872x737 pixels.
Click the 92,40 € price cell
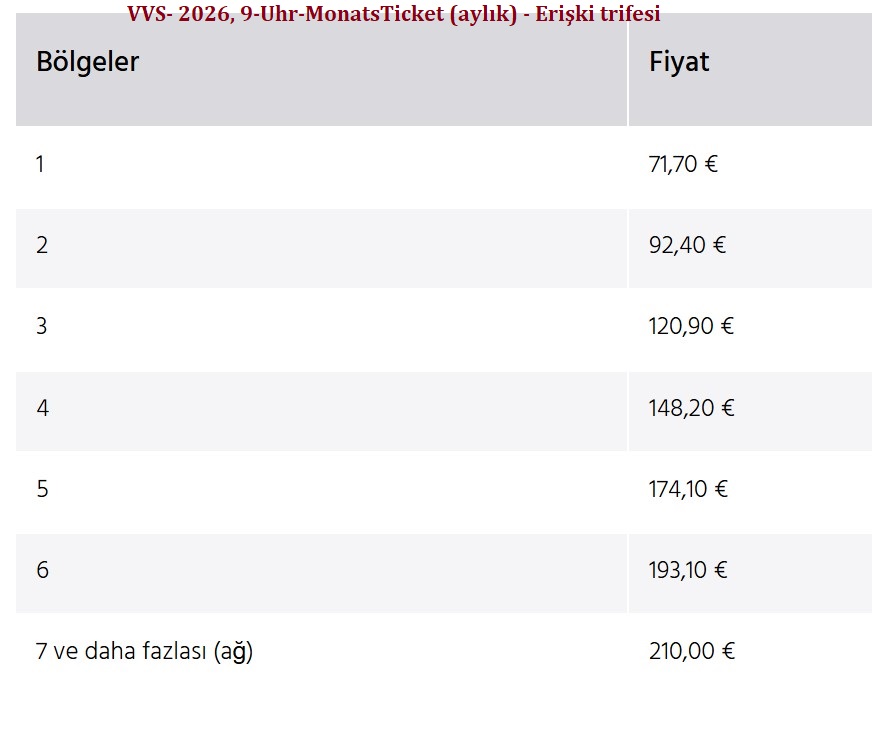[x=687, y=245]
